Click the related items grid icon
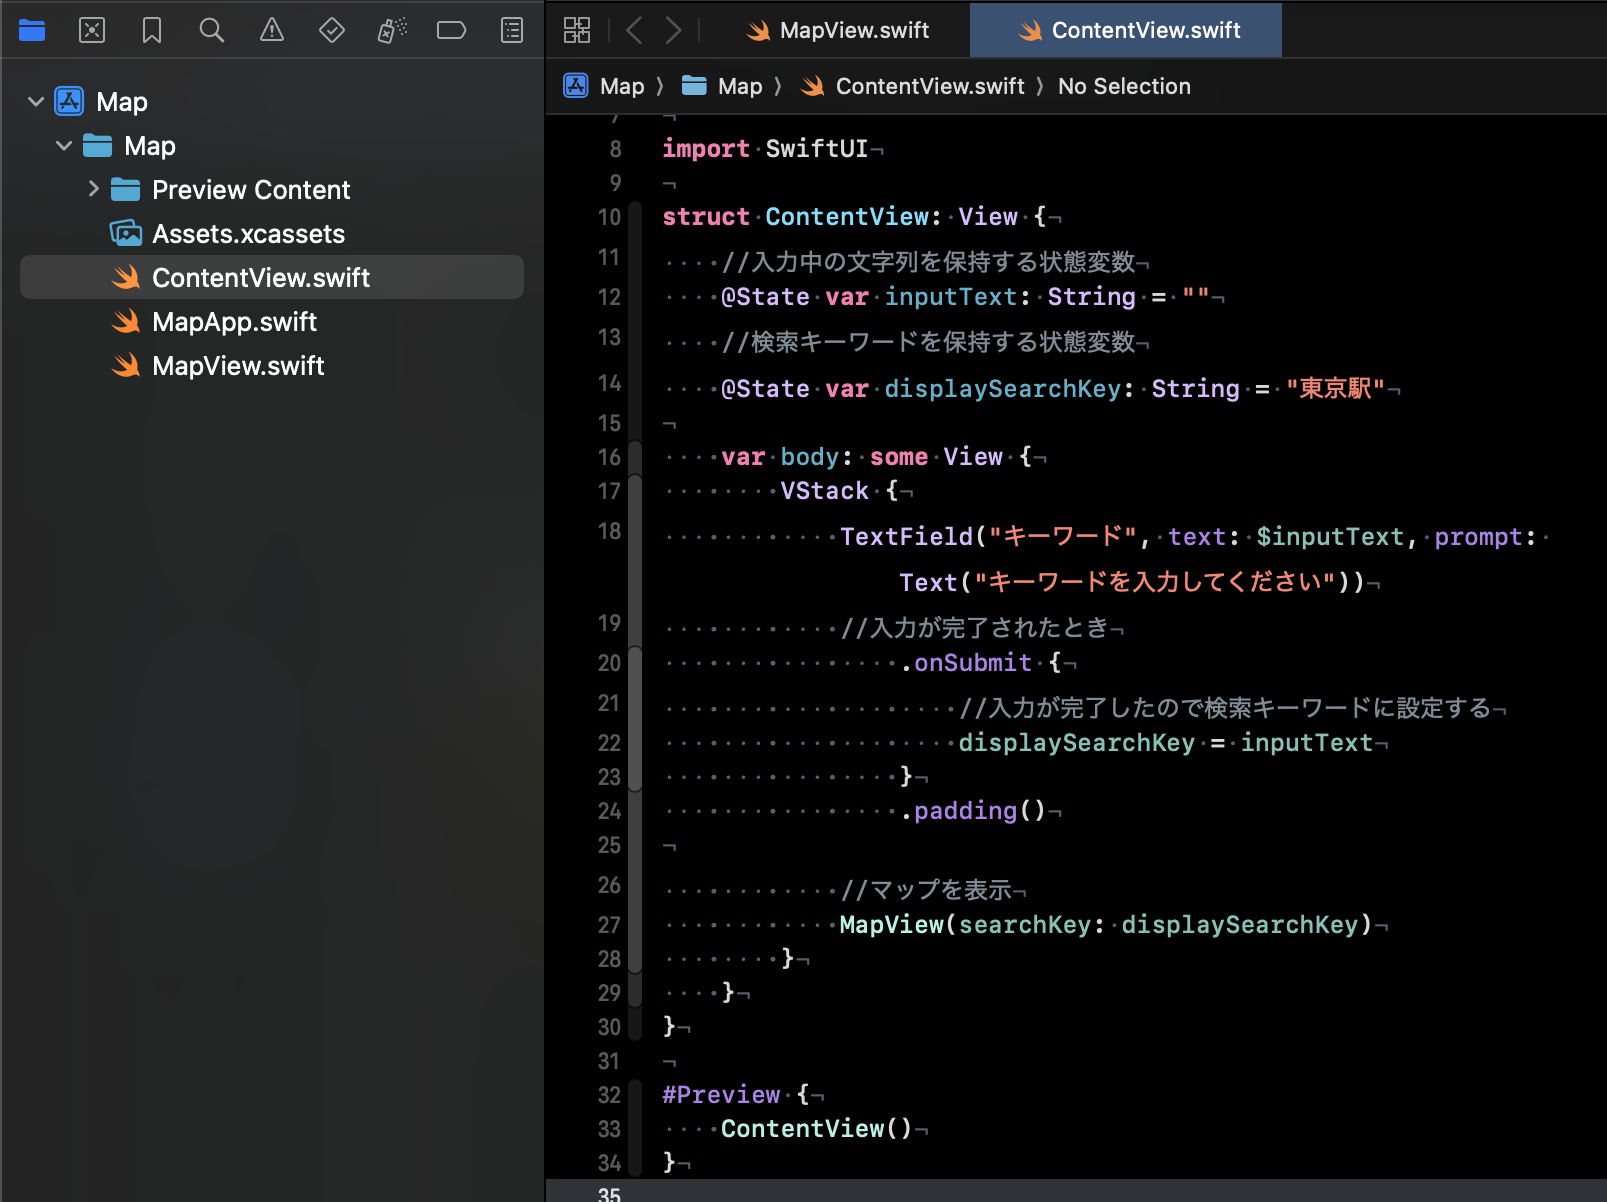 pos(577,31)
